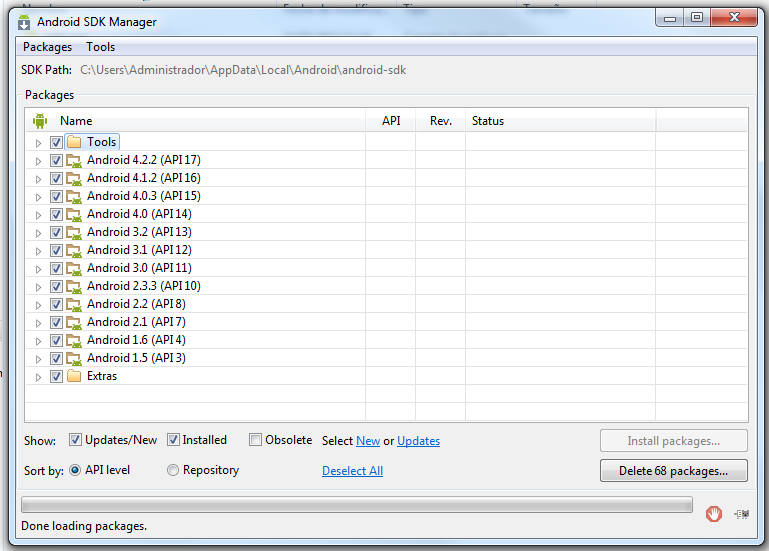Click the Android 3.1 (API 12) package icon
769x551 pixels.
coord(74,251)
